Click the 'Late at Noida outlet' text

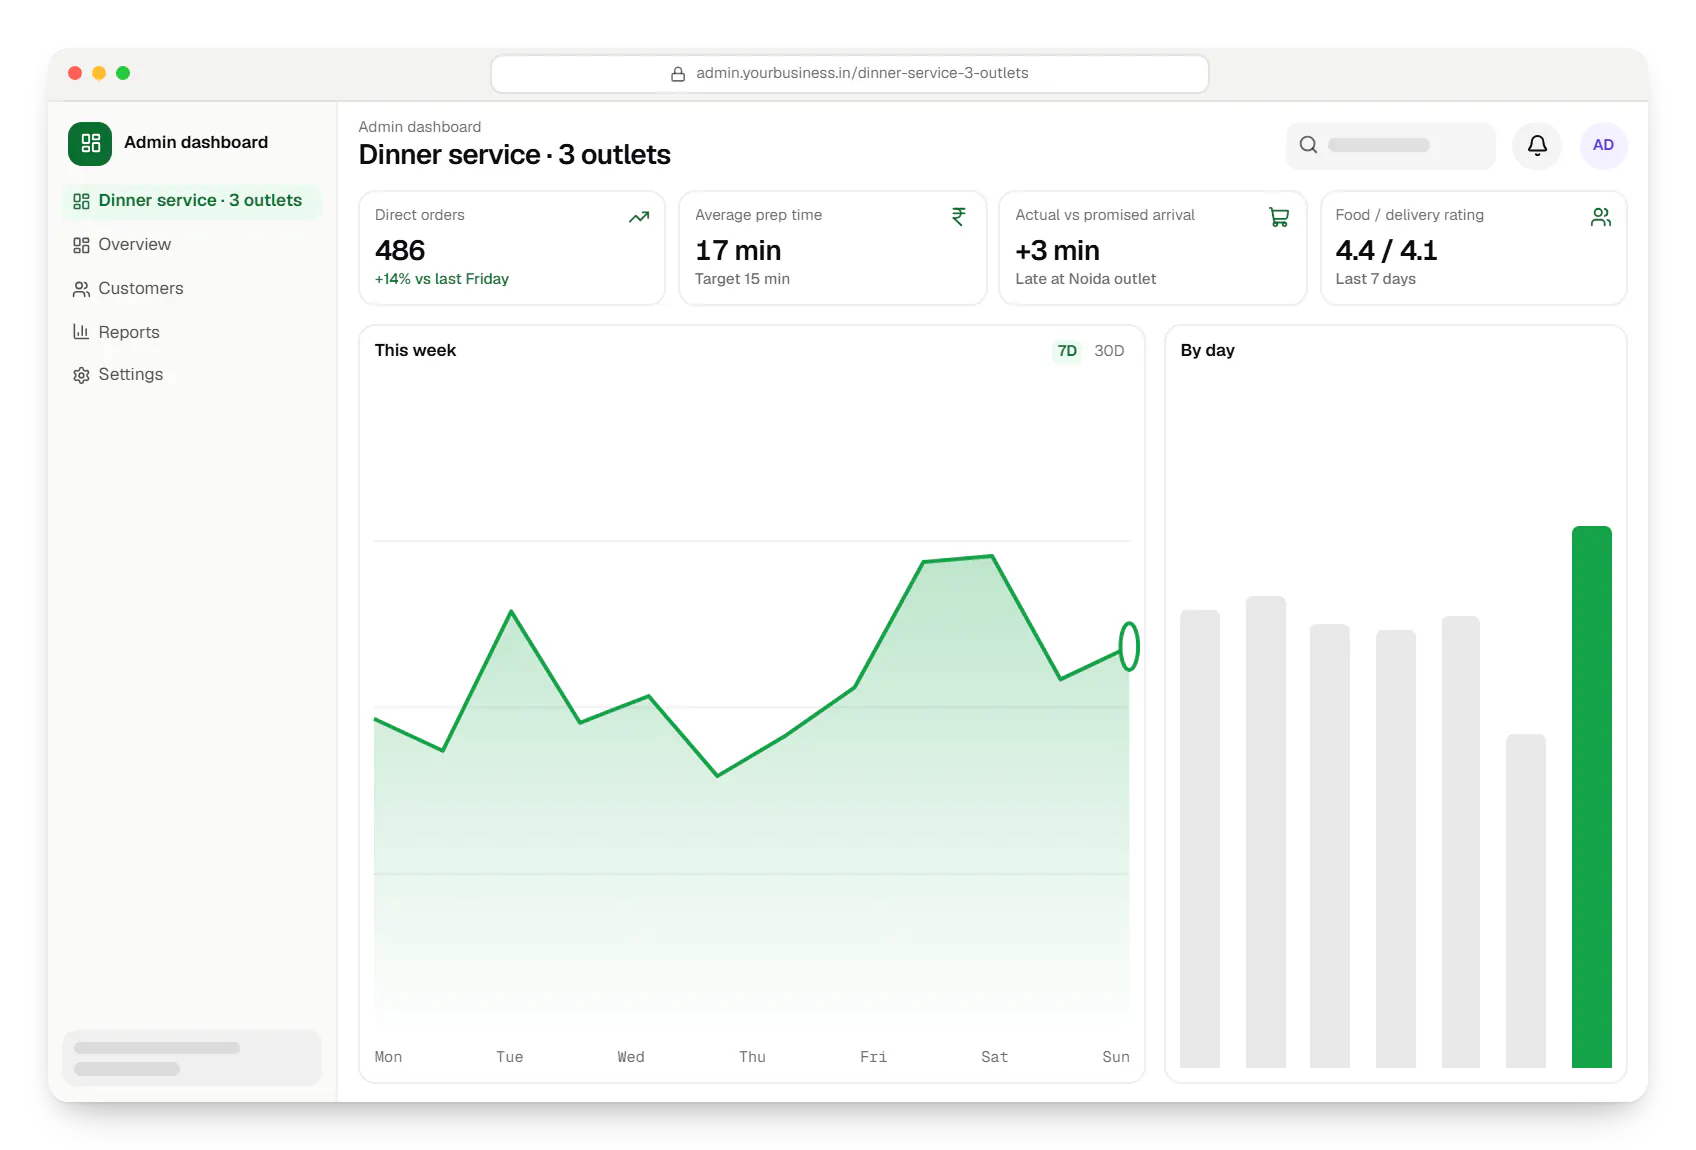1085,279
